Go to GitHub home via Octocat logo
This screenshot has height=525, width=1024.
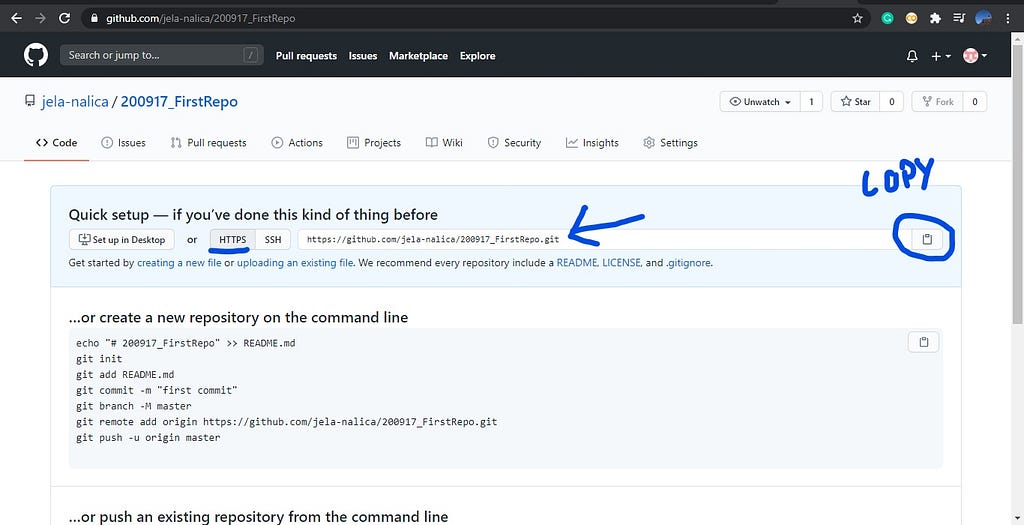36,56
